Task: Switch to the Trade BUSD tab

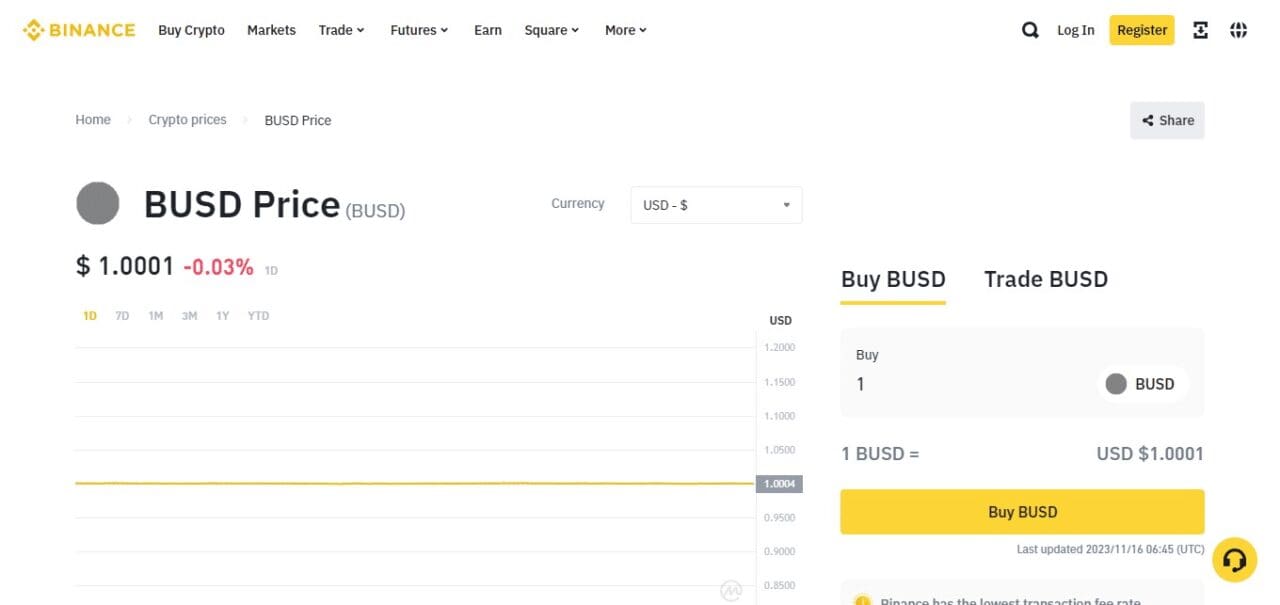Action: (x=1046, y=279)
